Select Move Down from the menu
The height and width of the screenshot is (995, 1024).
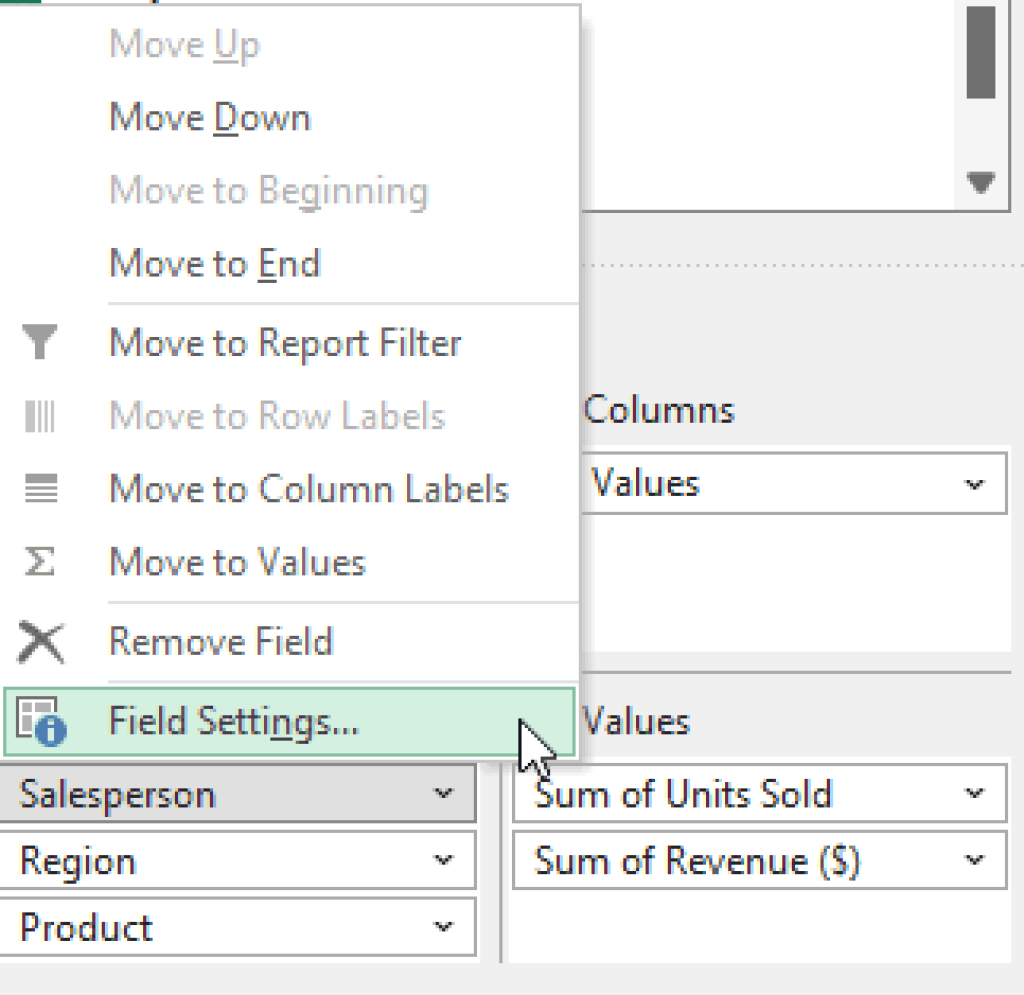pos(209,116)
